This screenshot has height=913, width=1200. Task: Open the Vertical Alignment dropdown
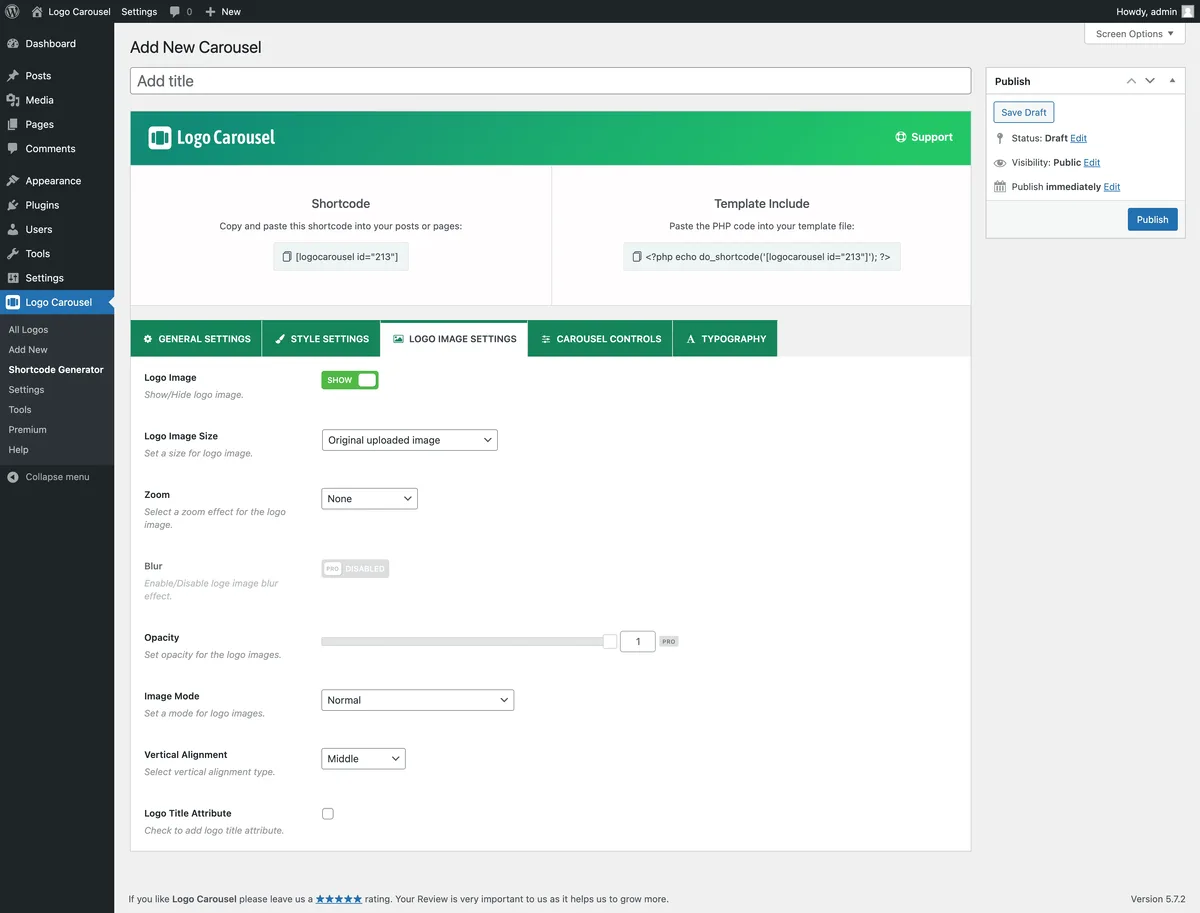point(363,759)
